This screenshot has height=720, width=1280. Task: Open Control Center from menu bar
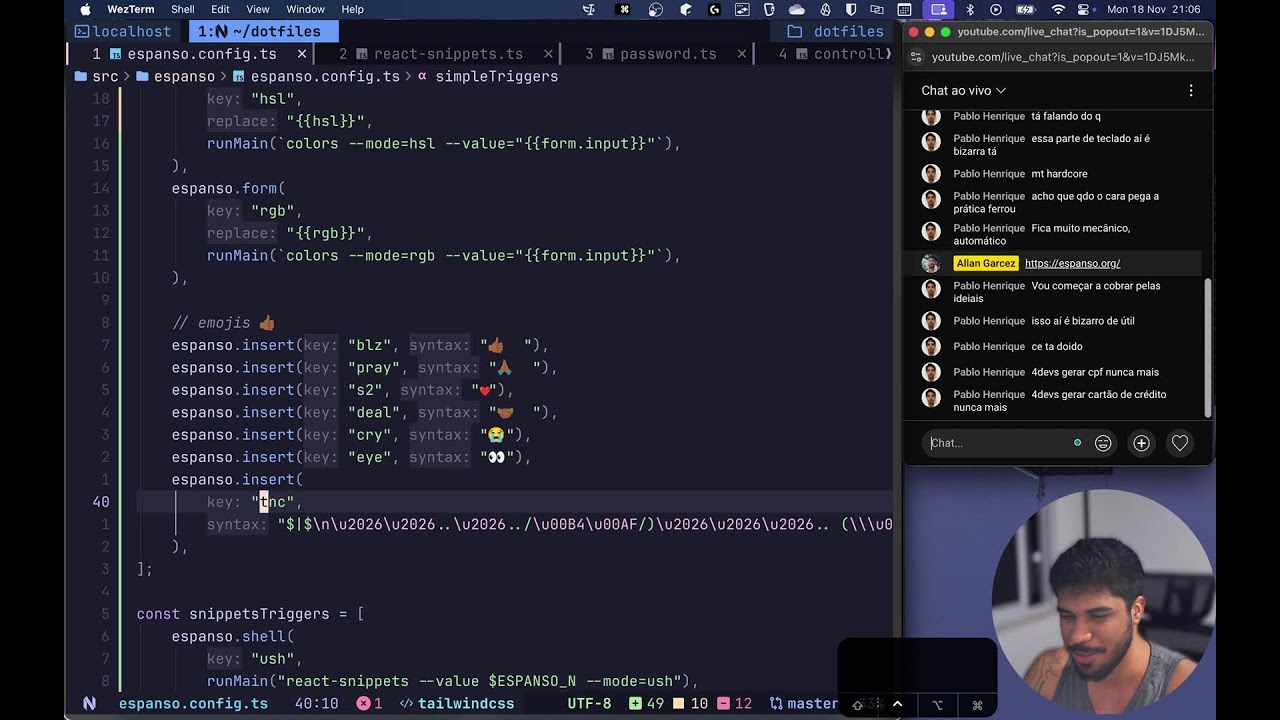click(x=1084, y=9)
